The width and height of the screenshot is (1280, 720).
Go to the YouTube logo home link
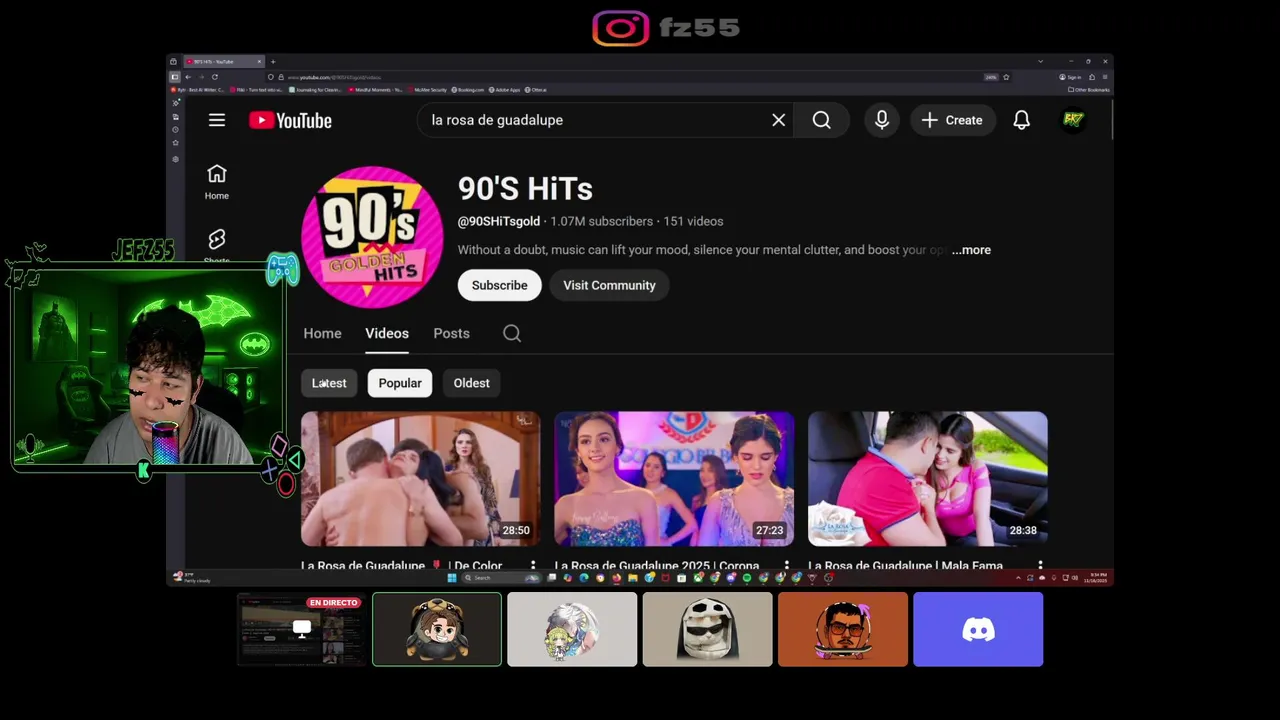pos(290,120)
